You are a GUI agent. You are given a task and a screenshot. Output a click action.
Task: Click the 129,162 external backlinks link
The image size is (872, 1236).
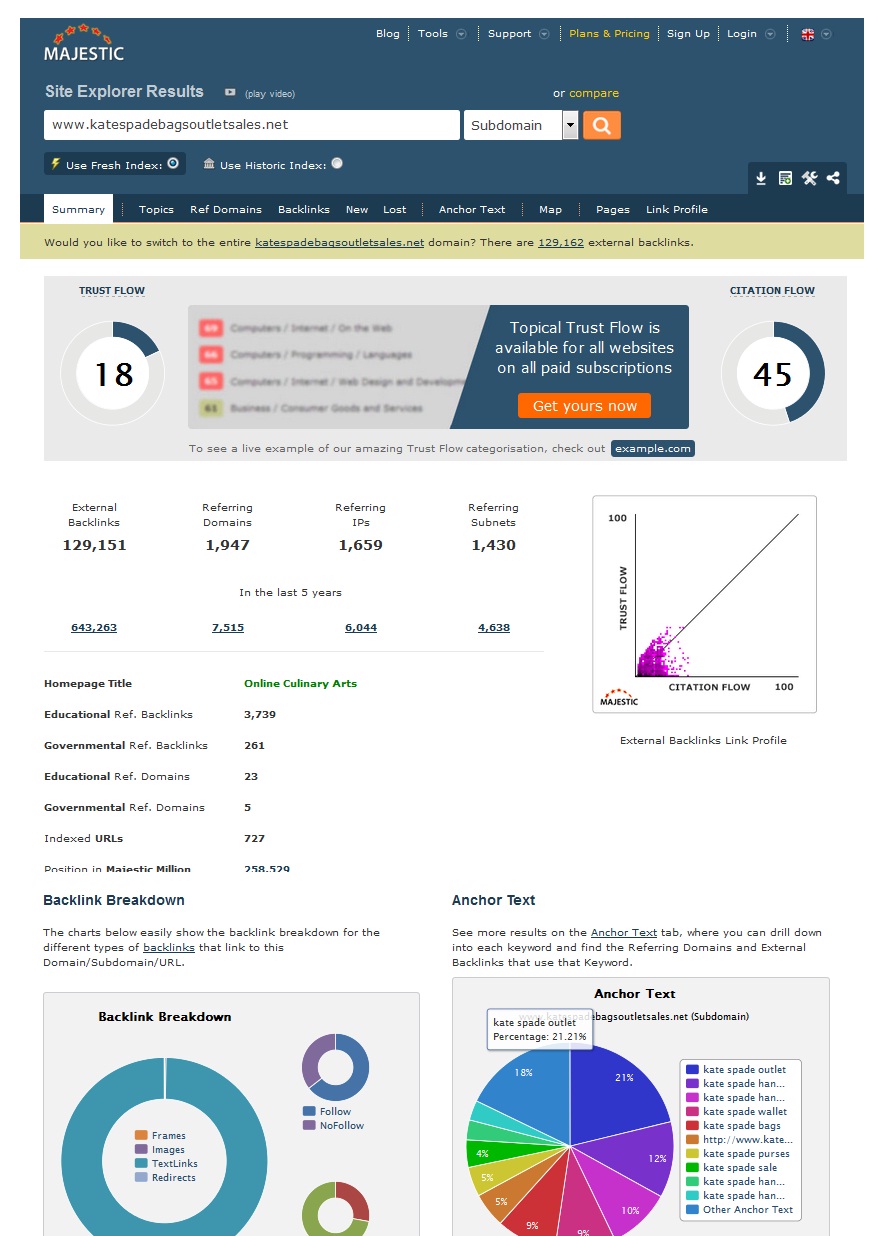coord(561,242)
